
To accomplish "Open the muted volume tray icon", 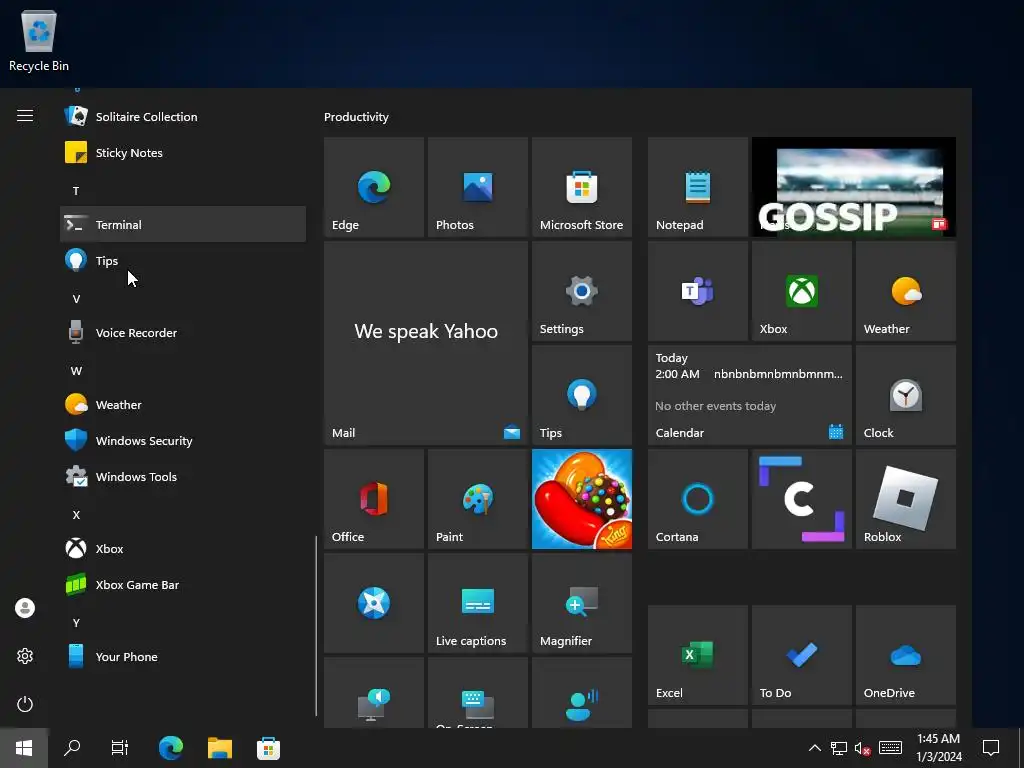I will (x=863, y=748).
